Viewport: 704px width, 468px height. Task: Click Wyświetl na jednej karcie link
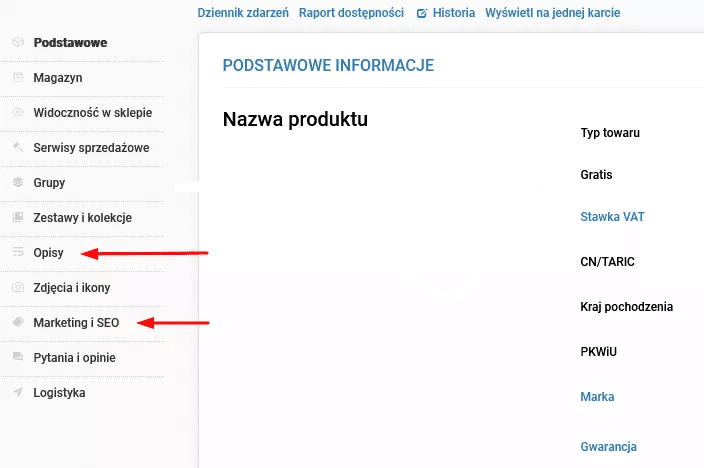[x=552, y=13]
